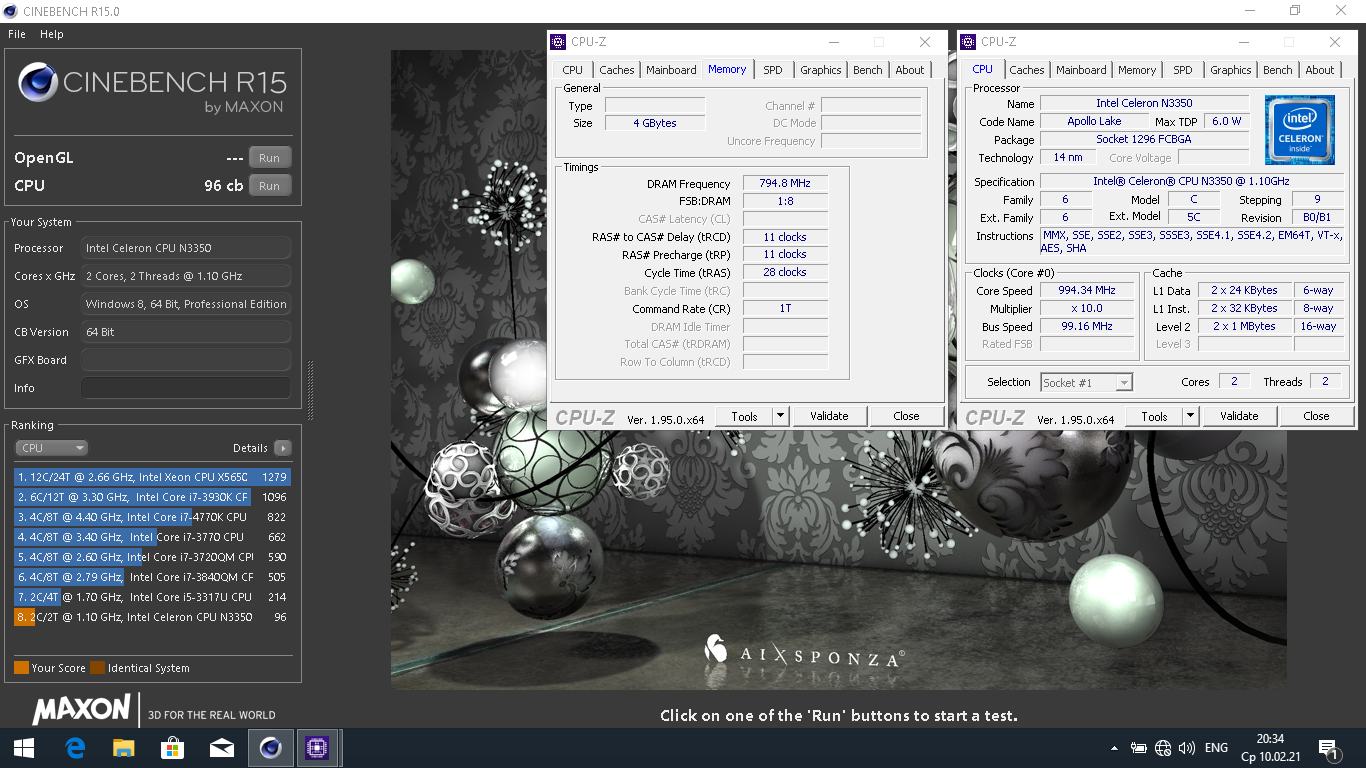Open About tab in Memory CPU-Z window

coord(910,70)
